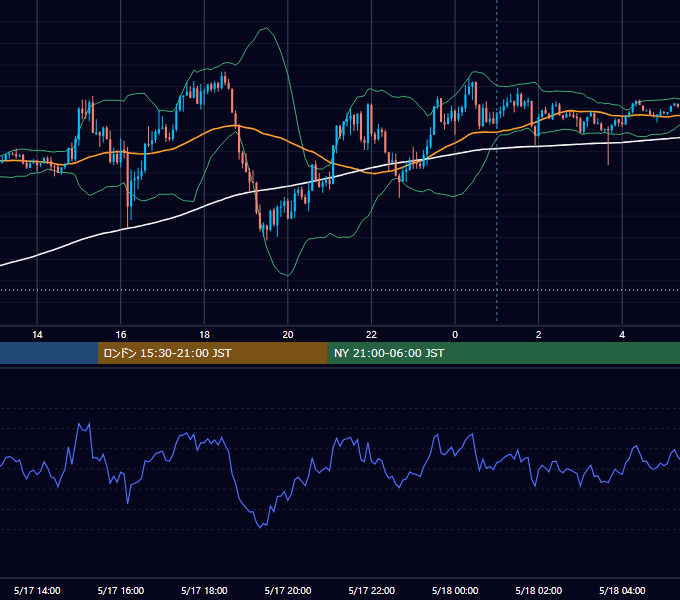The height and width of the screenshot is (600, 680).
Task: Click the 5/18 04:00 date label
Action: 622,590
